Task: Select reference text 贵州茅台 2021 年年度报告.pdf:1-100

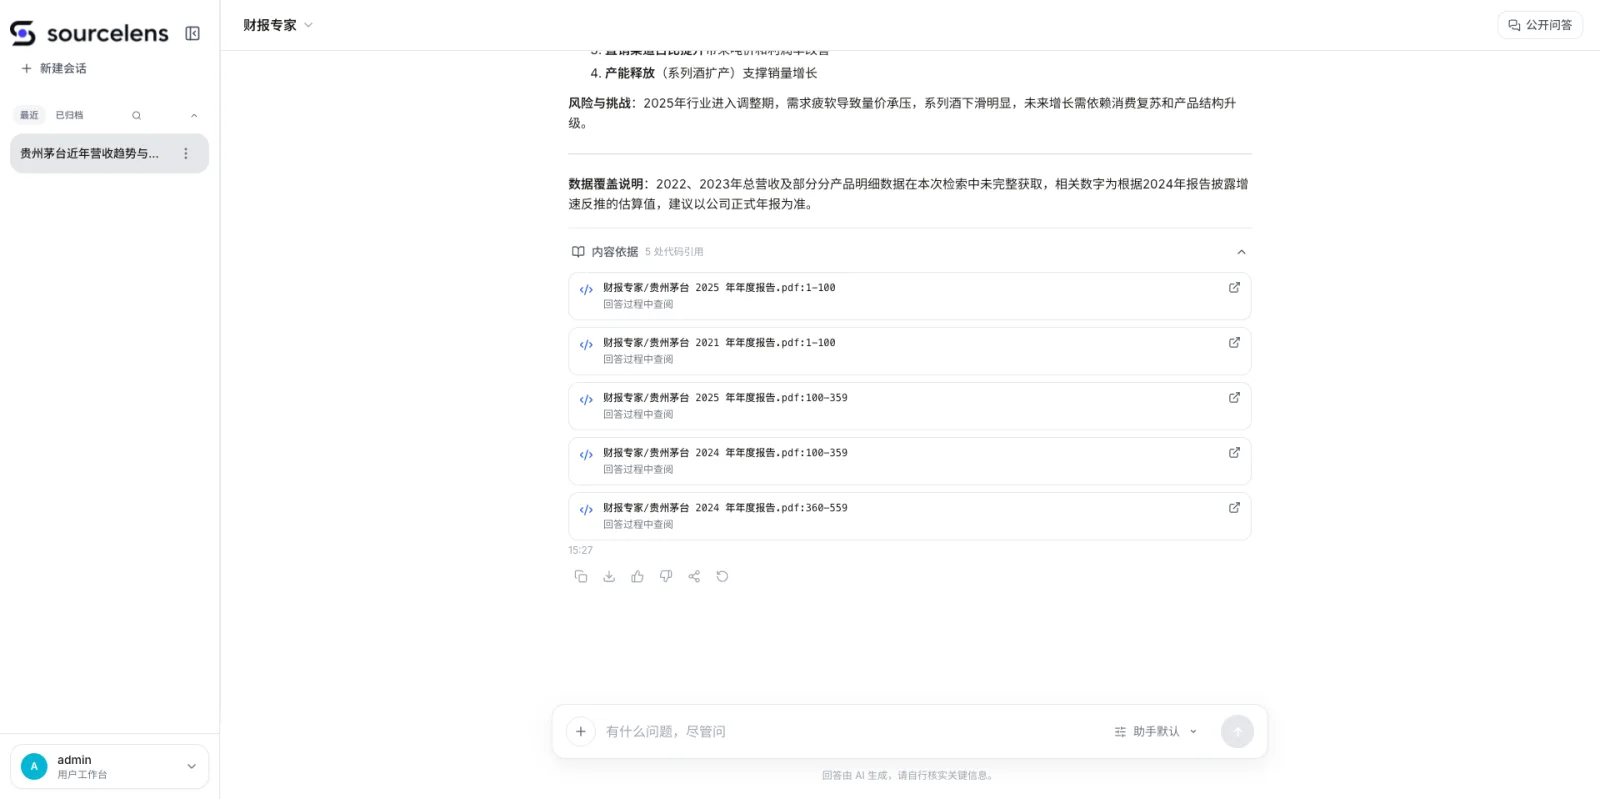Action: coord(719,343)
